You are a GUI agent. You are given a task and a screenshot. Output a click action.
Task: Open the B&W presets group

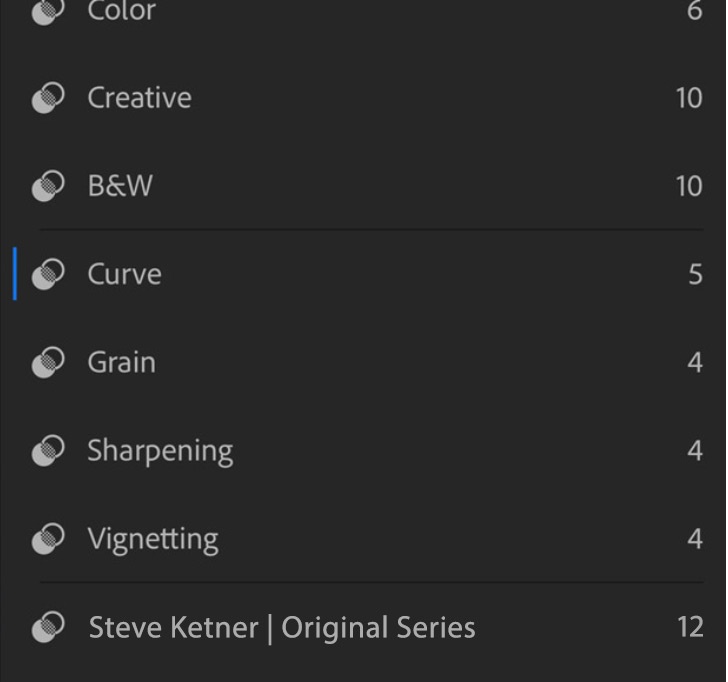pos(120,186)
